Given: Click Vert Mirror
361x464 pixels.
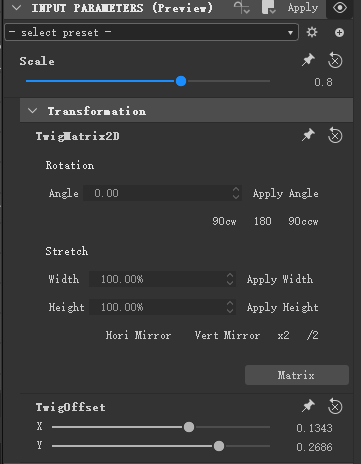Looking at the screenshot, I should (x=227, y=335).
